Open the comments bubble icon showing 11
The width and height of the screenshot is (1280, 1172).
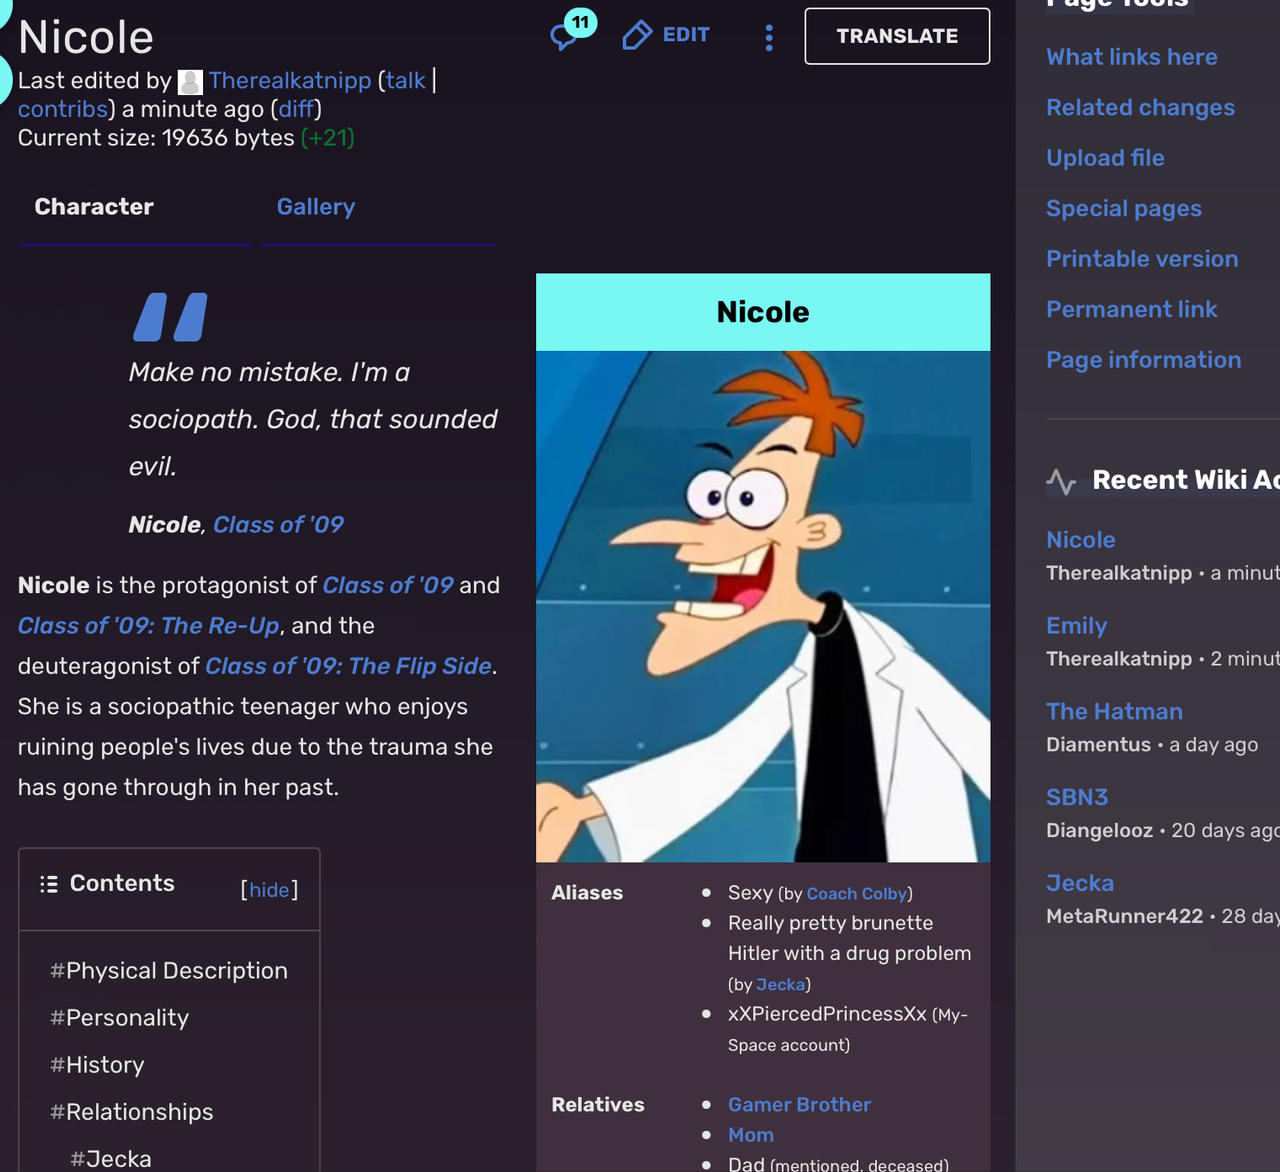point(572,32)
